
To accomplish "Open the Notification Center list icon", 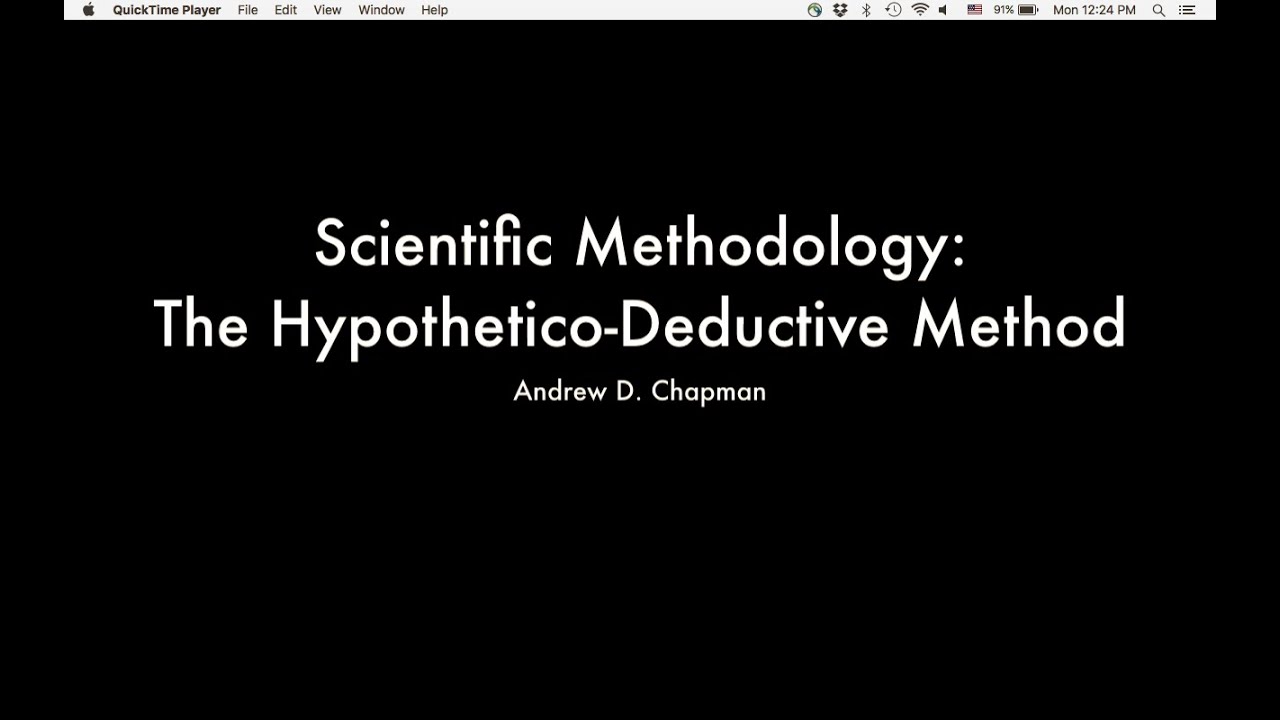I will point(1187,10).
